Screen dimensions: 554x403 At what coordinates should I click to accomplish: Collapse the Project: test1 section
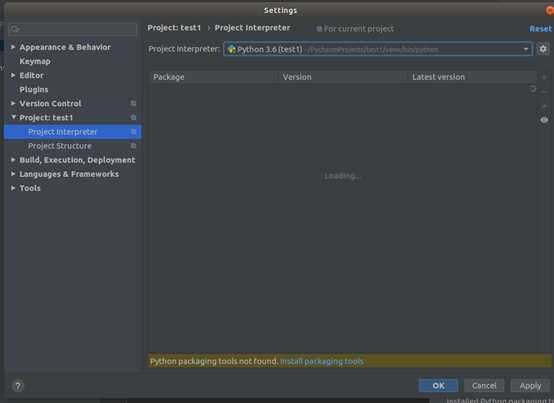13,117
